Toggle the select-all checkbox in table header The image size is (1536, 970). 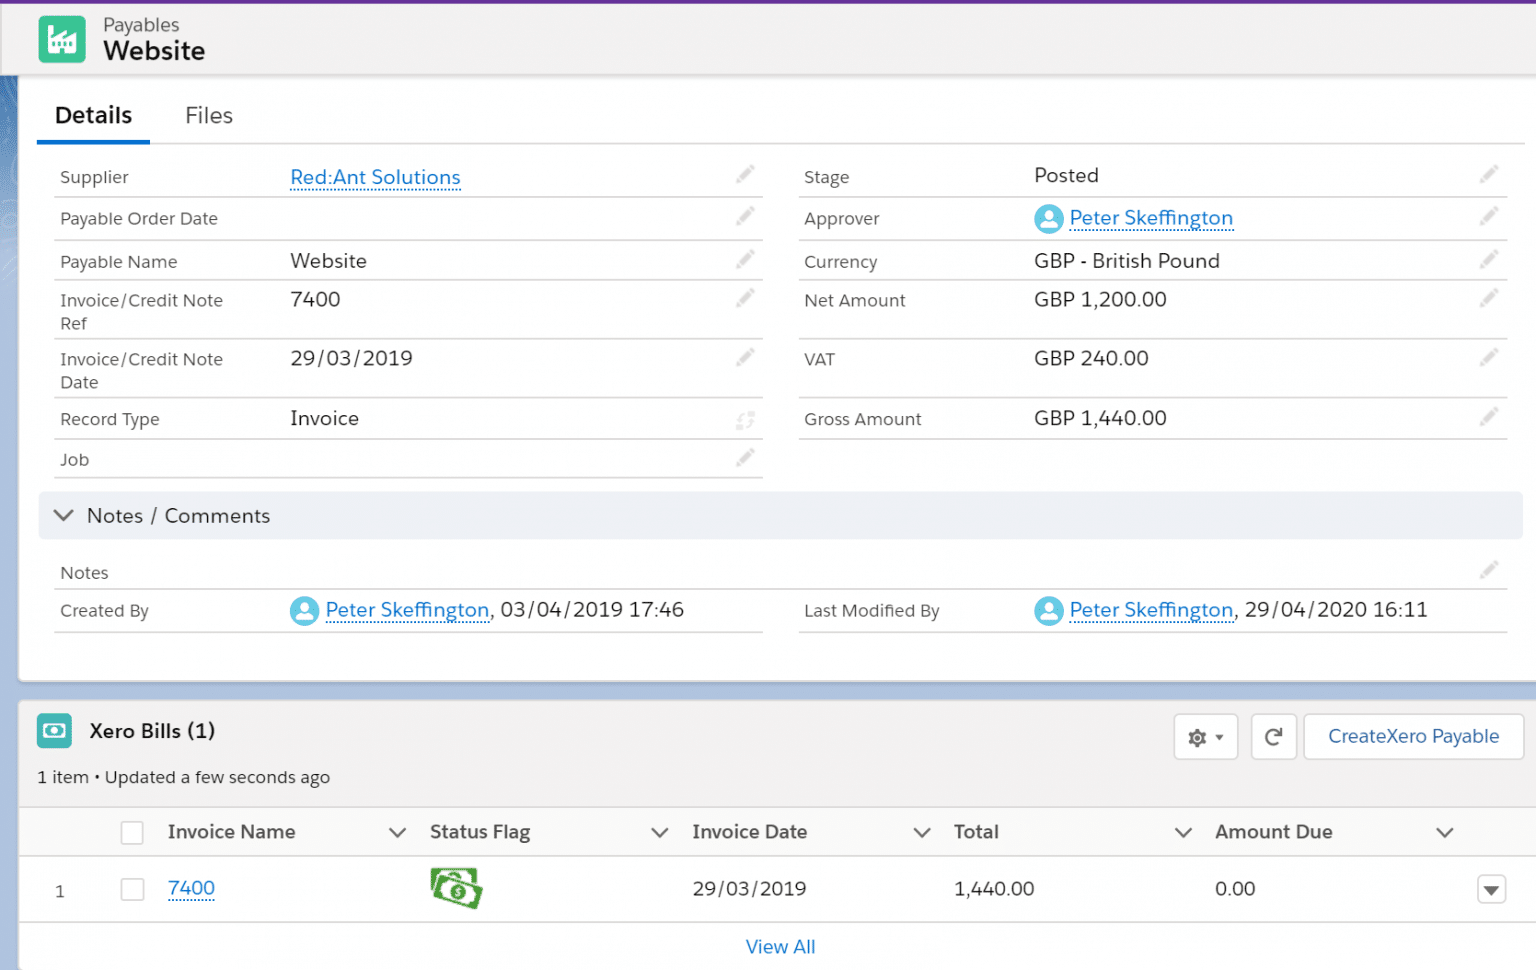coord(132,832)
